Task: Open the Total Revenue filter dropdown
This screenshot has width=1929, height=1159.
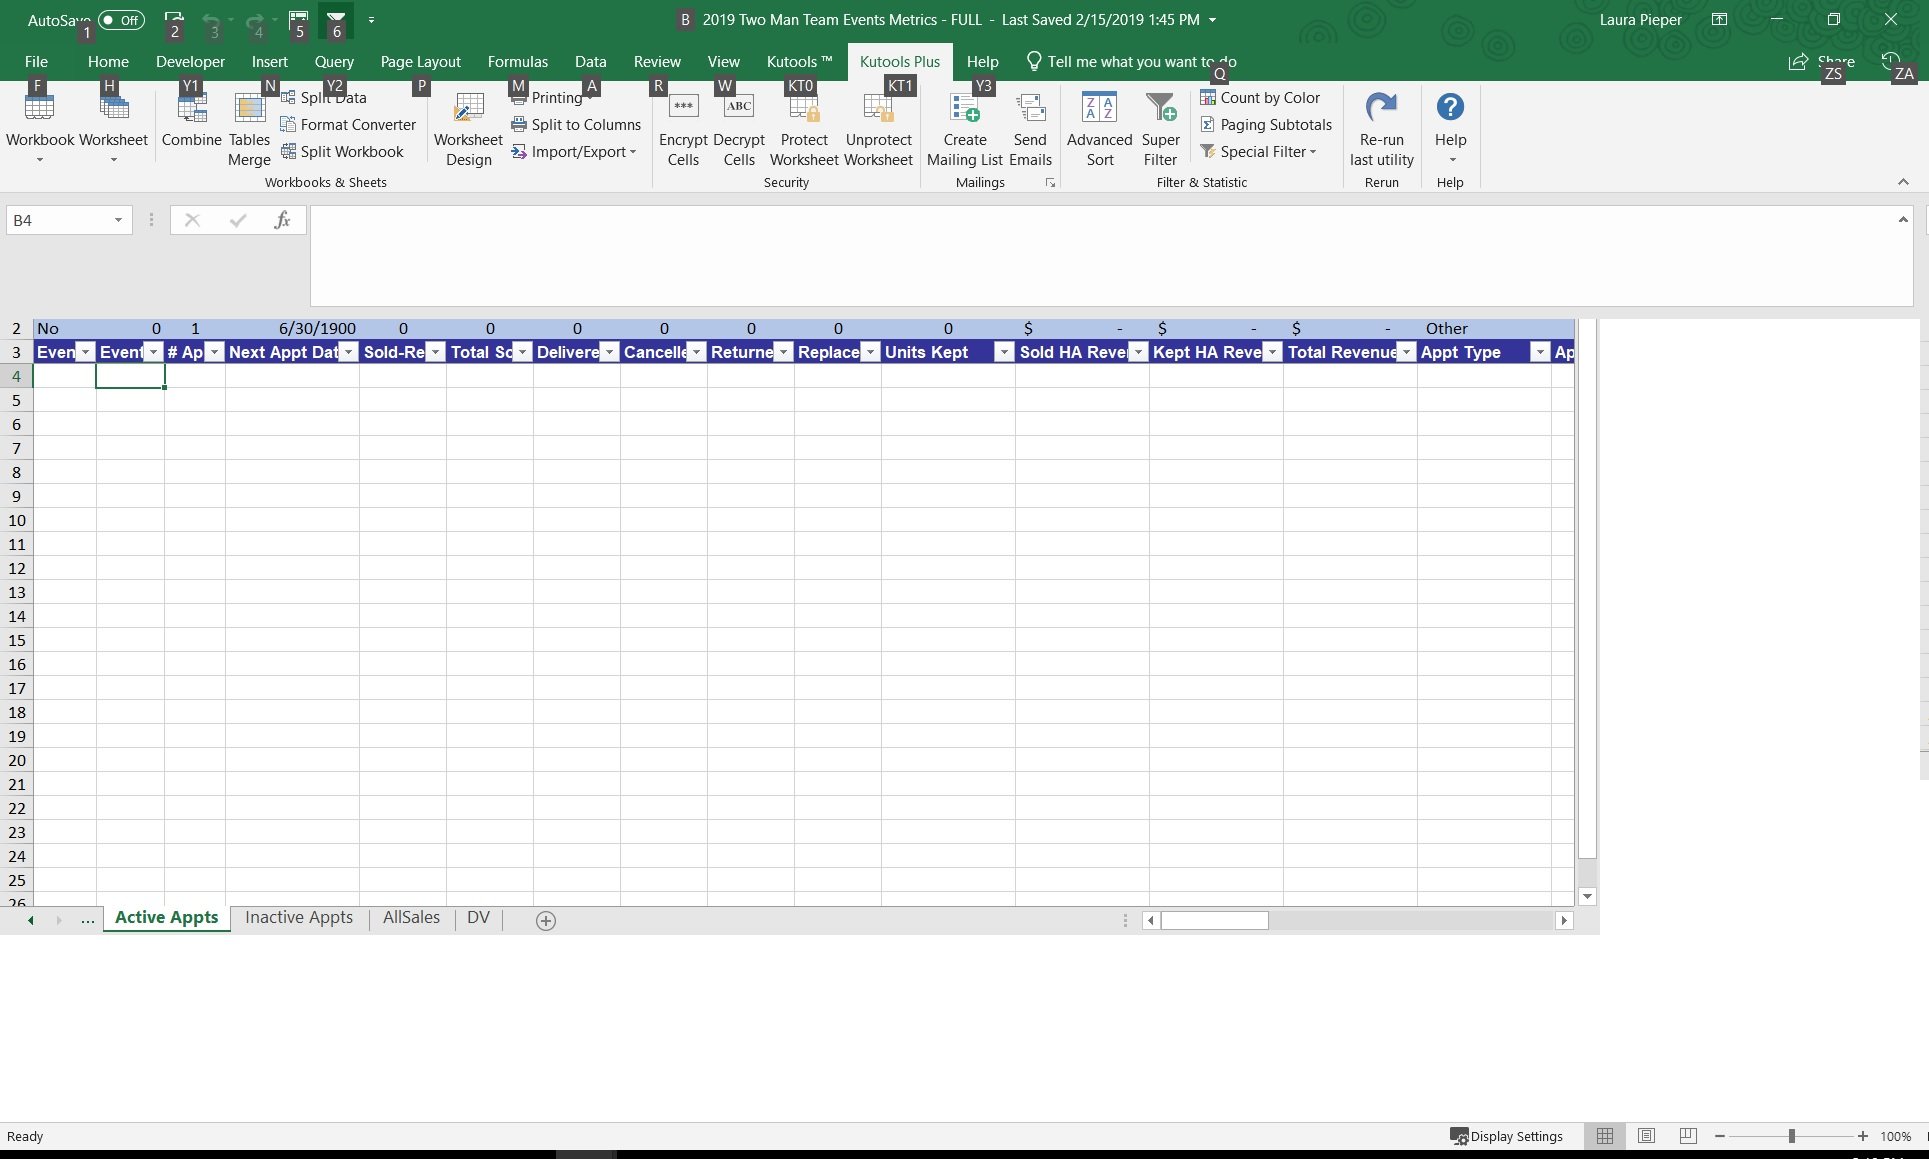Action: tap(1406, 352)
